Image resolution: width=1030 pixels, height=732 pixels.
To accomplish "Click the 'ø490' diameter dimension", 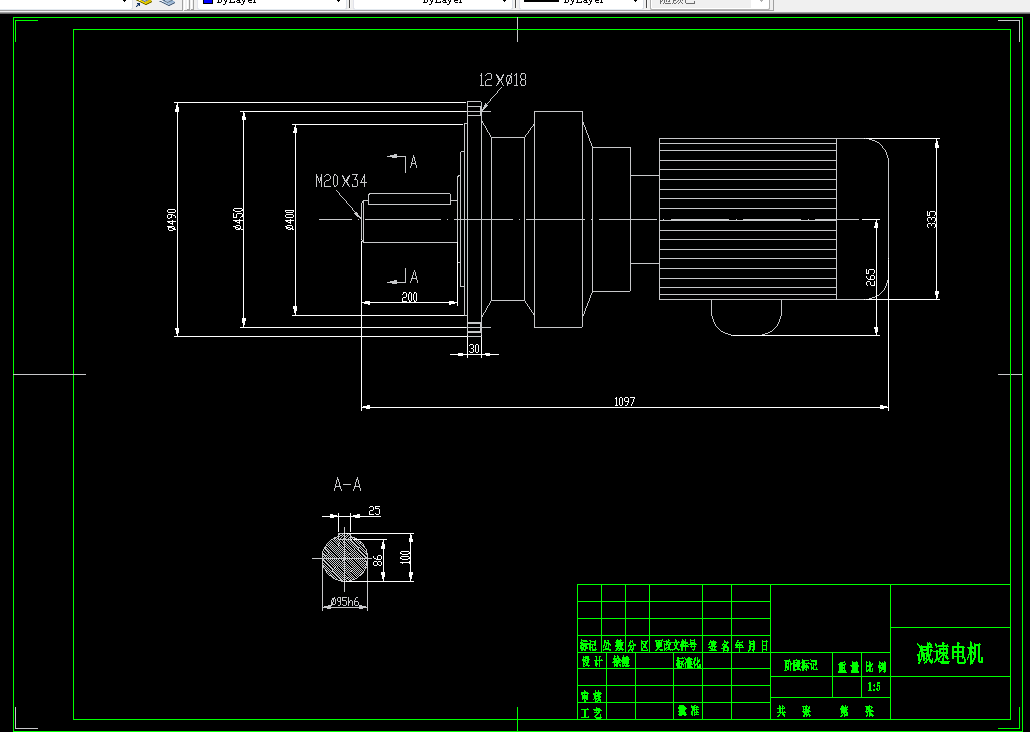I will coord(171,220).
